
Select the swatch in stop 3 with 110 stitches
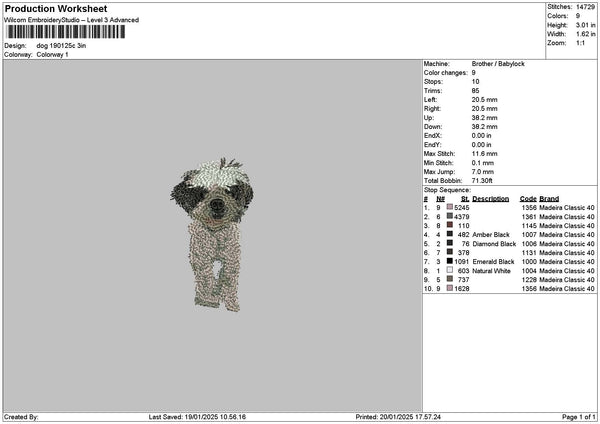coord(450,225)
